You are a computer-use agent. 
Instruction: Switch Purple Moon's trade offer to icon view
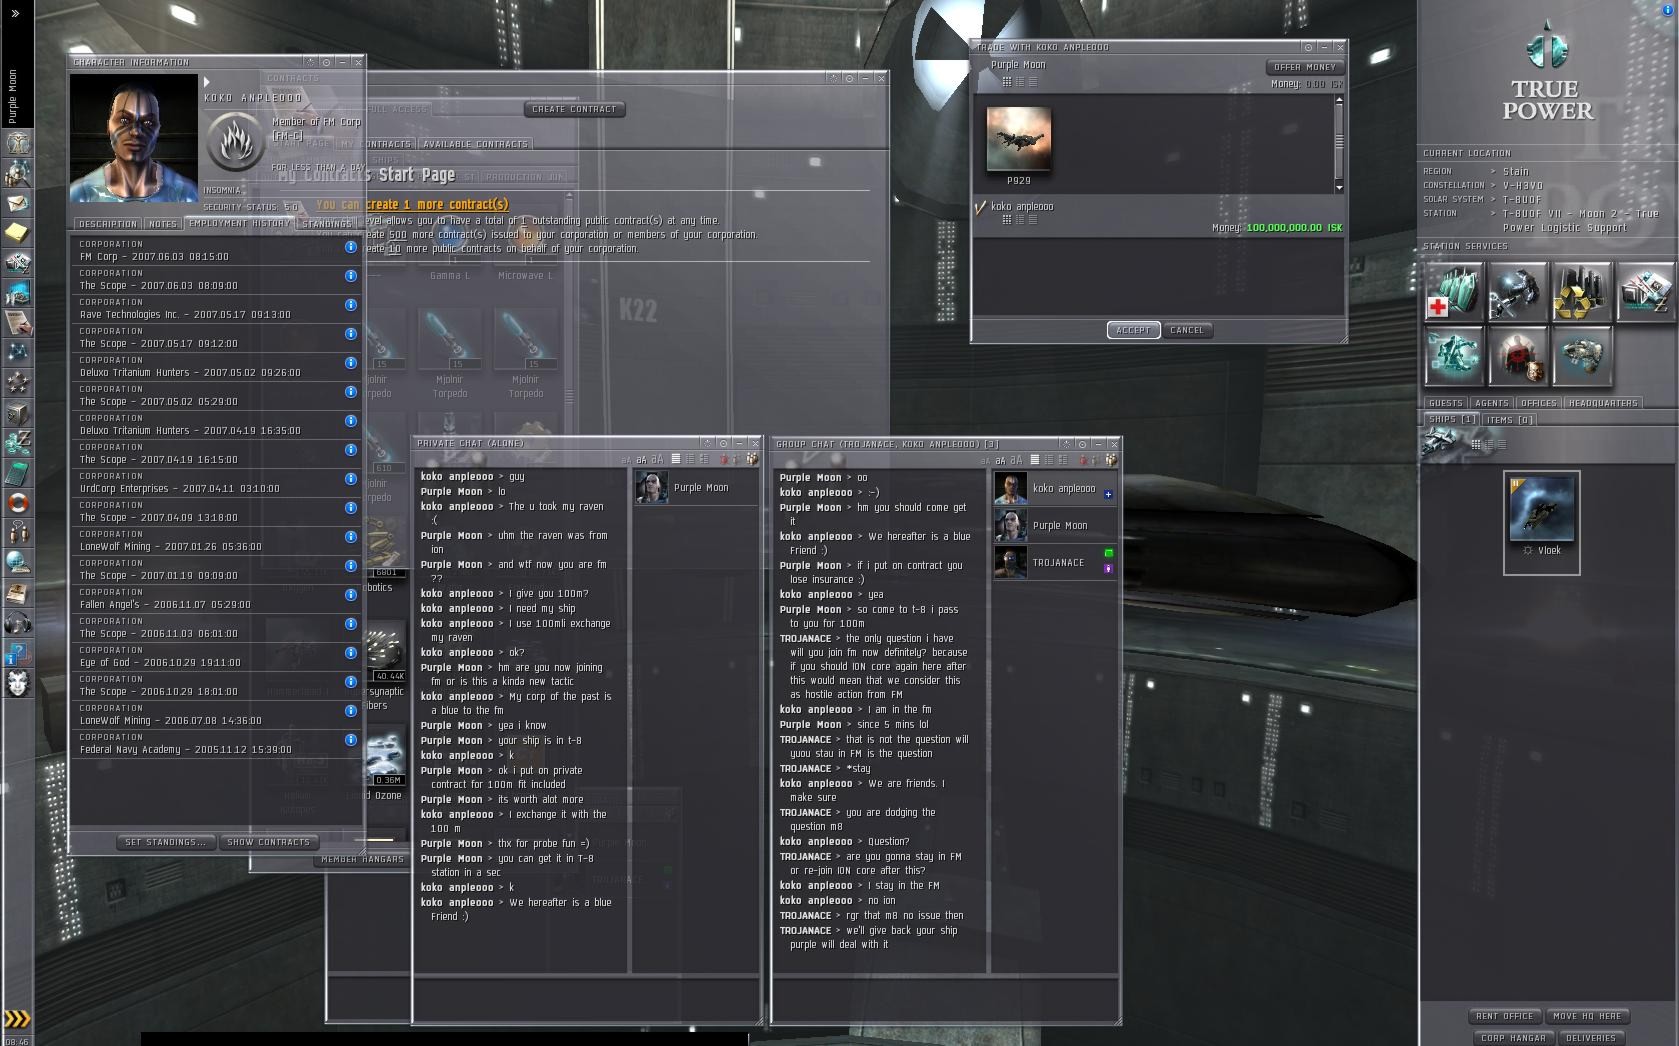tap(1007, 82)
